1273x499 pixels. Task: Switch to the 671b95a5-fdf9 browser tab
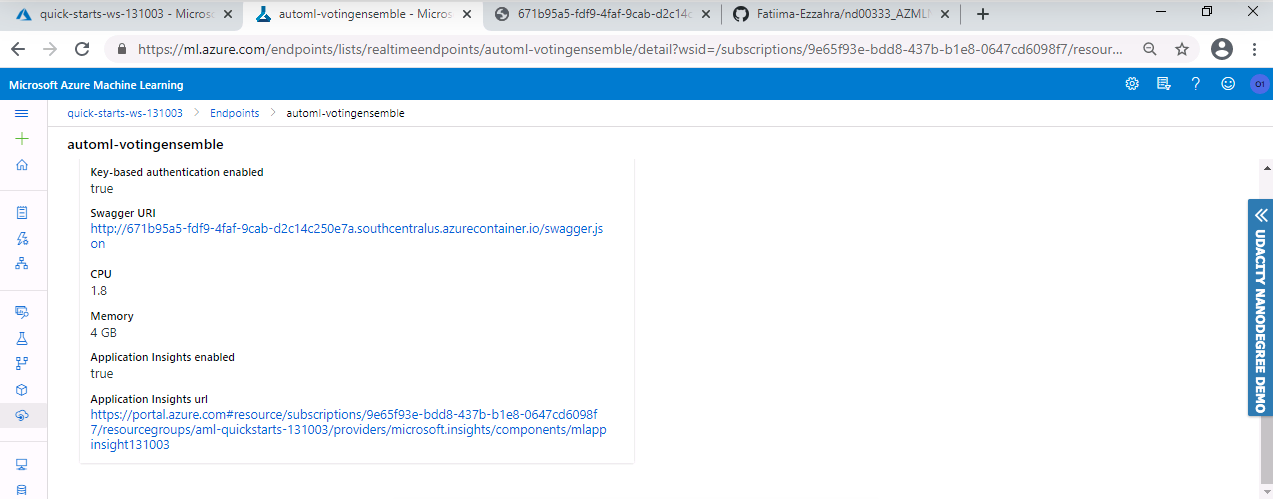[x=603, y=14]
